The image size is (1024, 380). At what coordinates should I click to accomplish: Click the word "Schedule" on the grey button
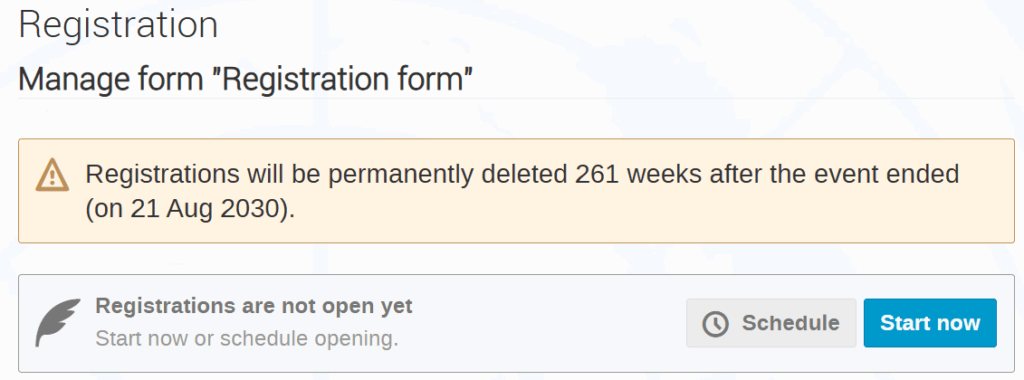[x=790, y=323]
